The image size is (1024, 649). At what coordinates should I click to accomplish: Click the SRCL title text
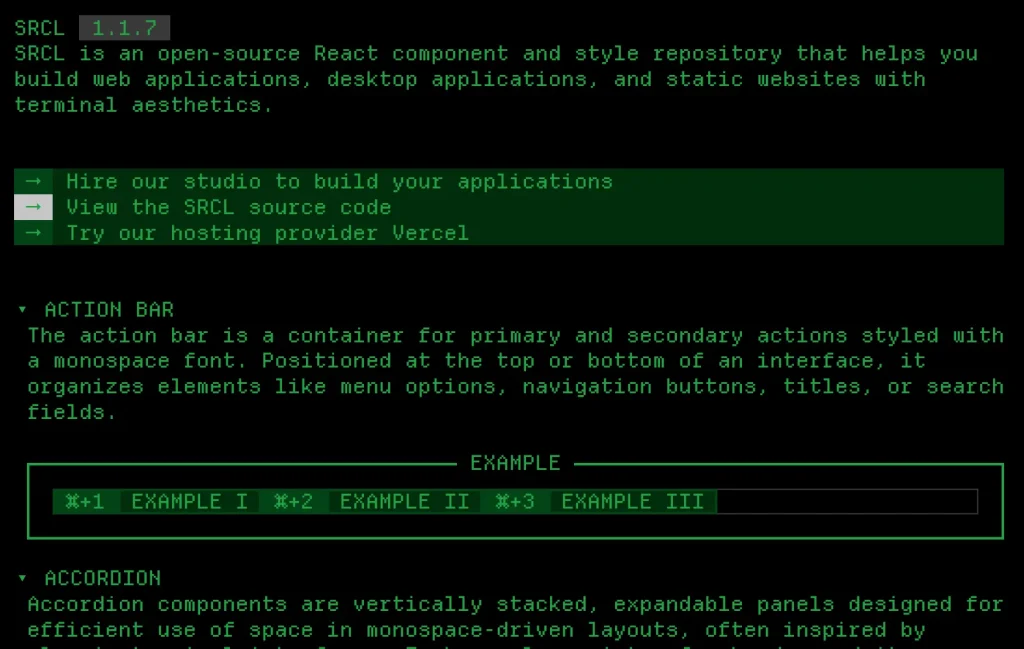tap(40, 28)
